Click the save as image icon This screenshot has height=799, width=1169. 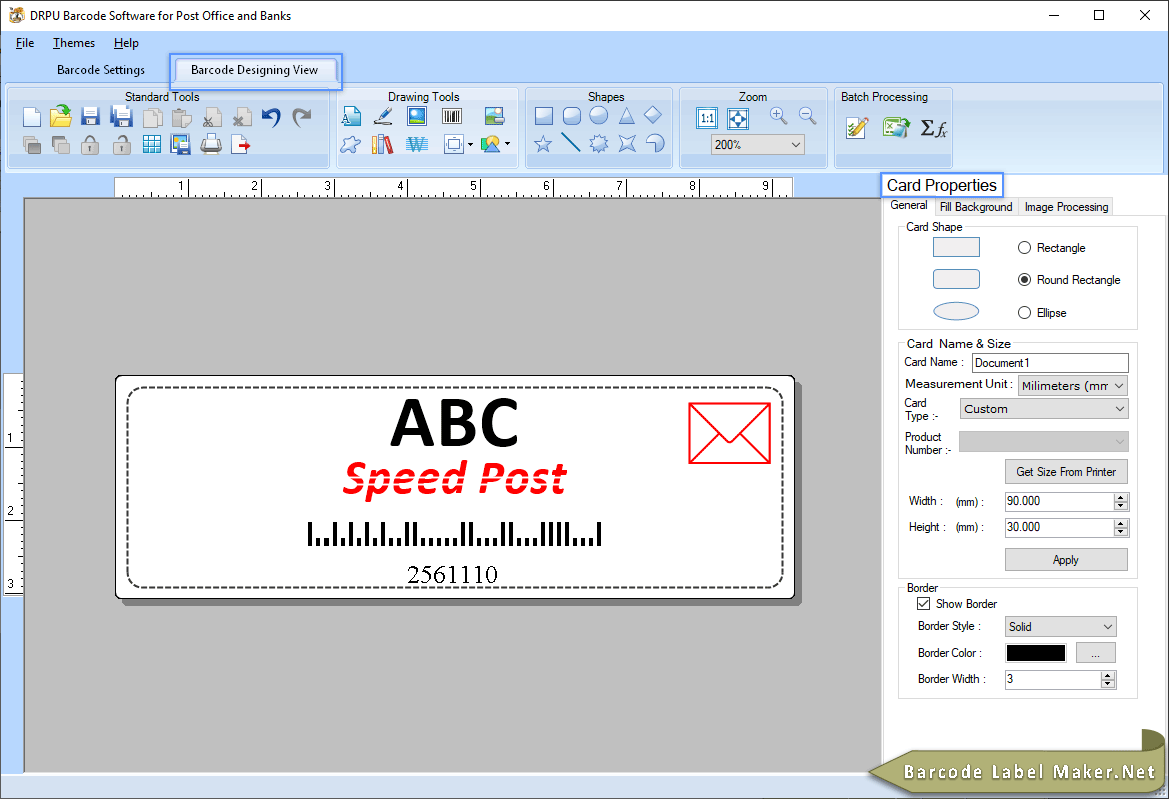pyautogui.click(x=180, y=145)
